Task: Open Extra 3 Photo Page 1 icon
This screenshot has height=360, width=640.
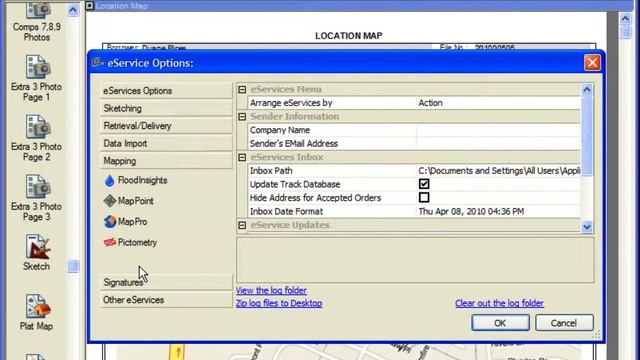Action: click(x=38, y=67)
